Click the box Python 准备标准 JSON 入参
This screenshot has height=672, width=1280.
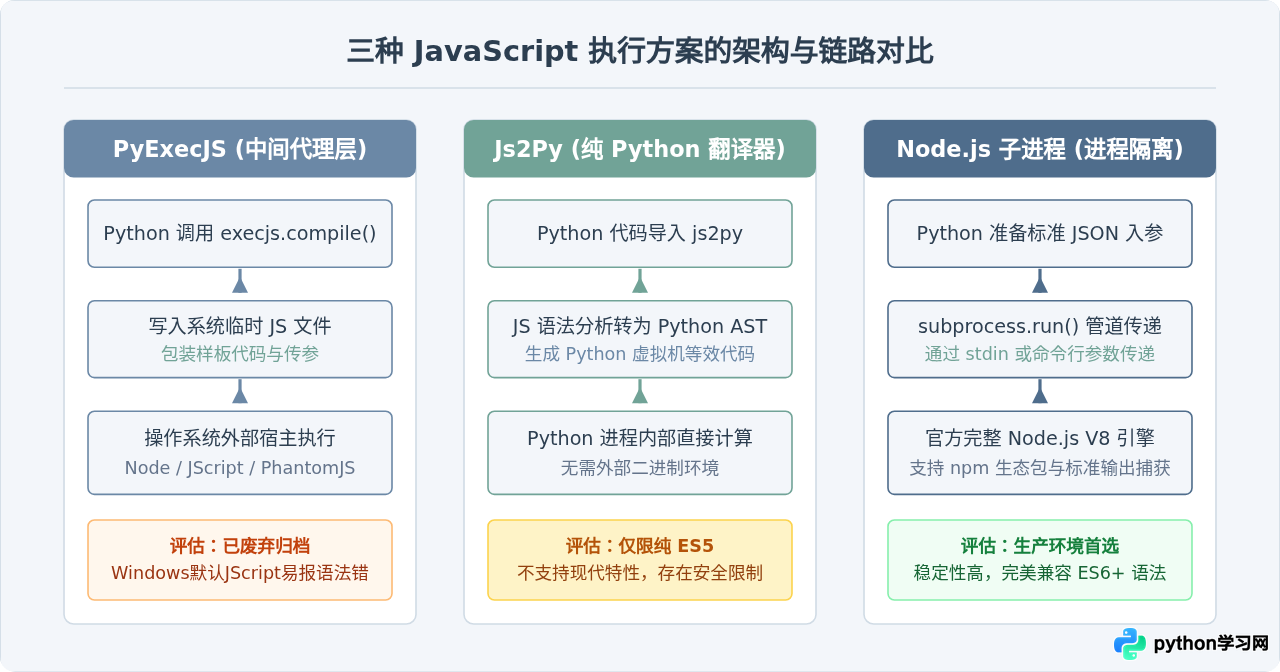point(1040,233)
